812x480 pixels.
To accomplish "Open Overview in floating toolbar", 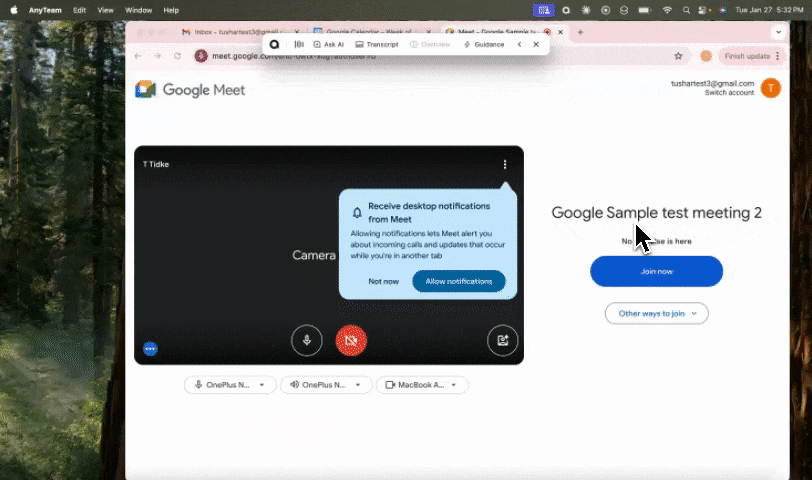I will click(430, 45).
